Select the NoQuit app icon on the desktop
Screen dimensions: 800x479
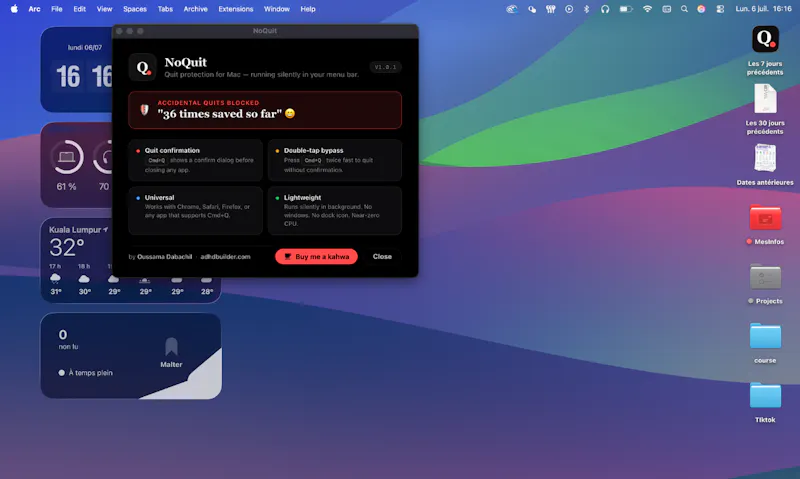(765, 39)
